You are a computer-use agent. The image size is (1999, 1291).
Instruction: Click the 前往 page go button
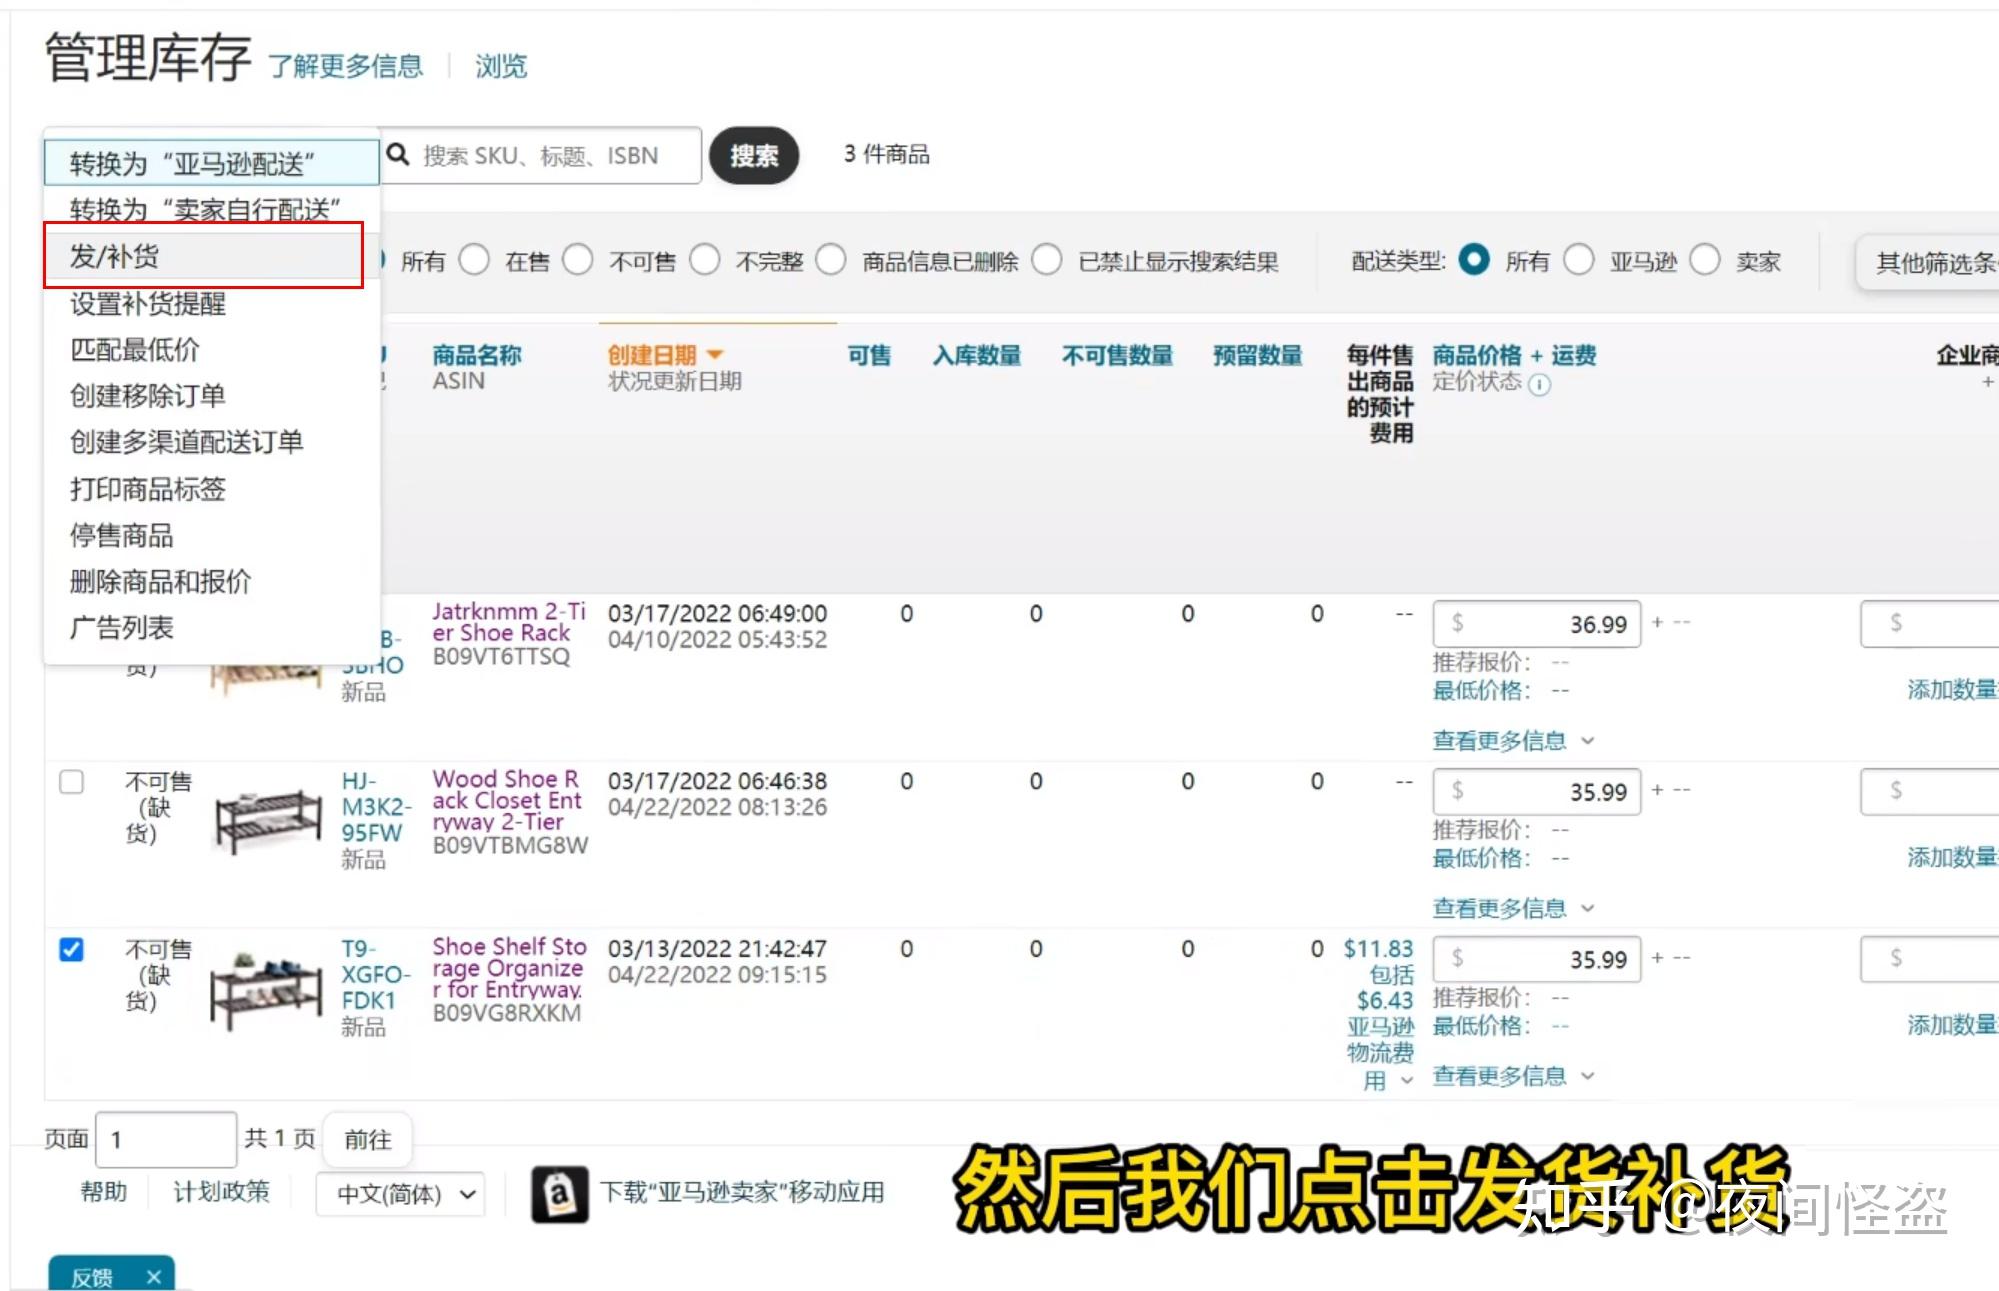pyautogui.click(x=368, y=1139)
